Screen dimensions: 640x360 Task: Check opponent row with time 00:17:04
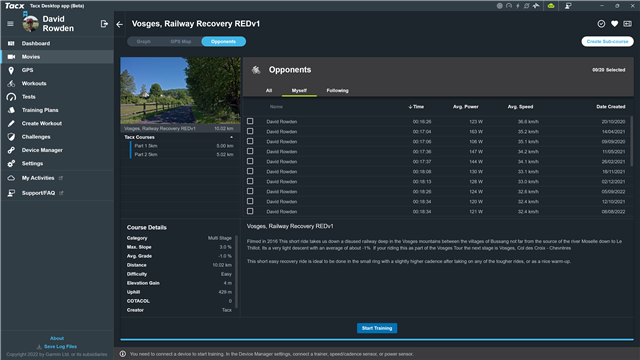(x=250, y=131)
